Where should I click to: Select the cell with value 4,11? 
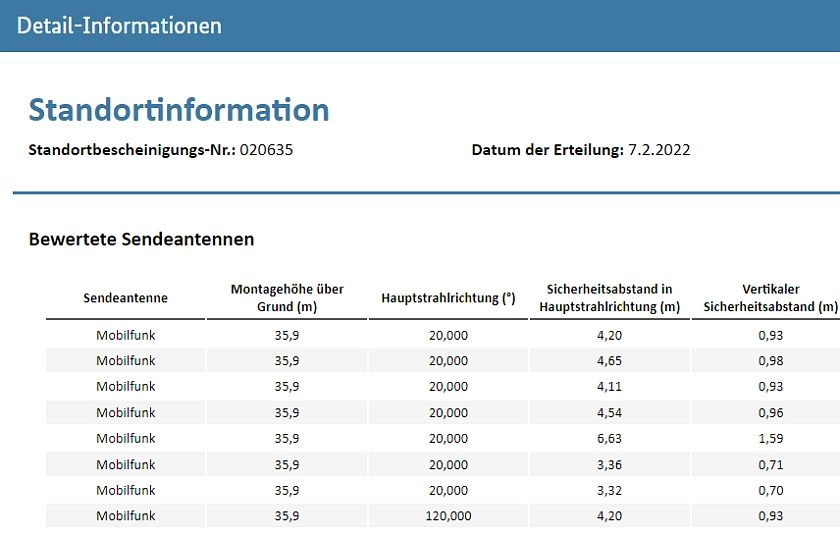point(609,386)
